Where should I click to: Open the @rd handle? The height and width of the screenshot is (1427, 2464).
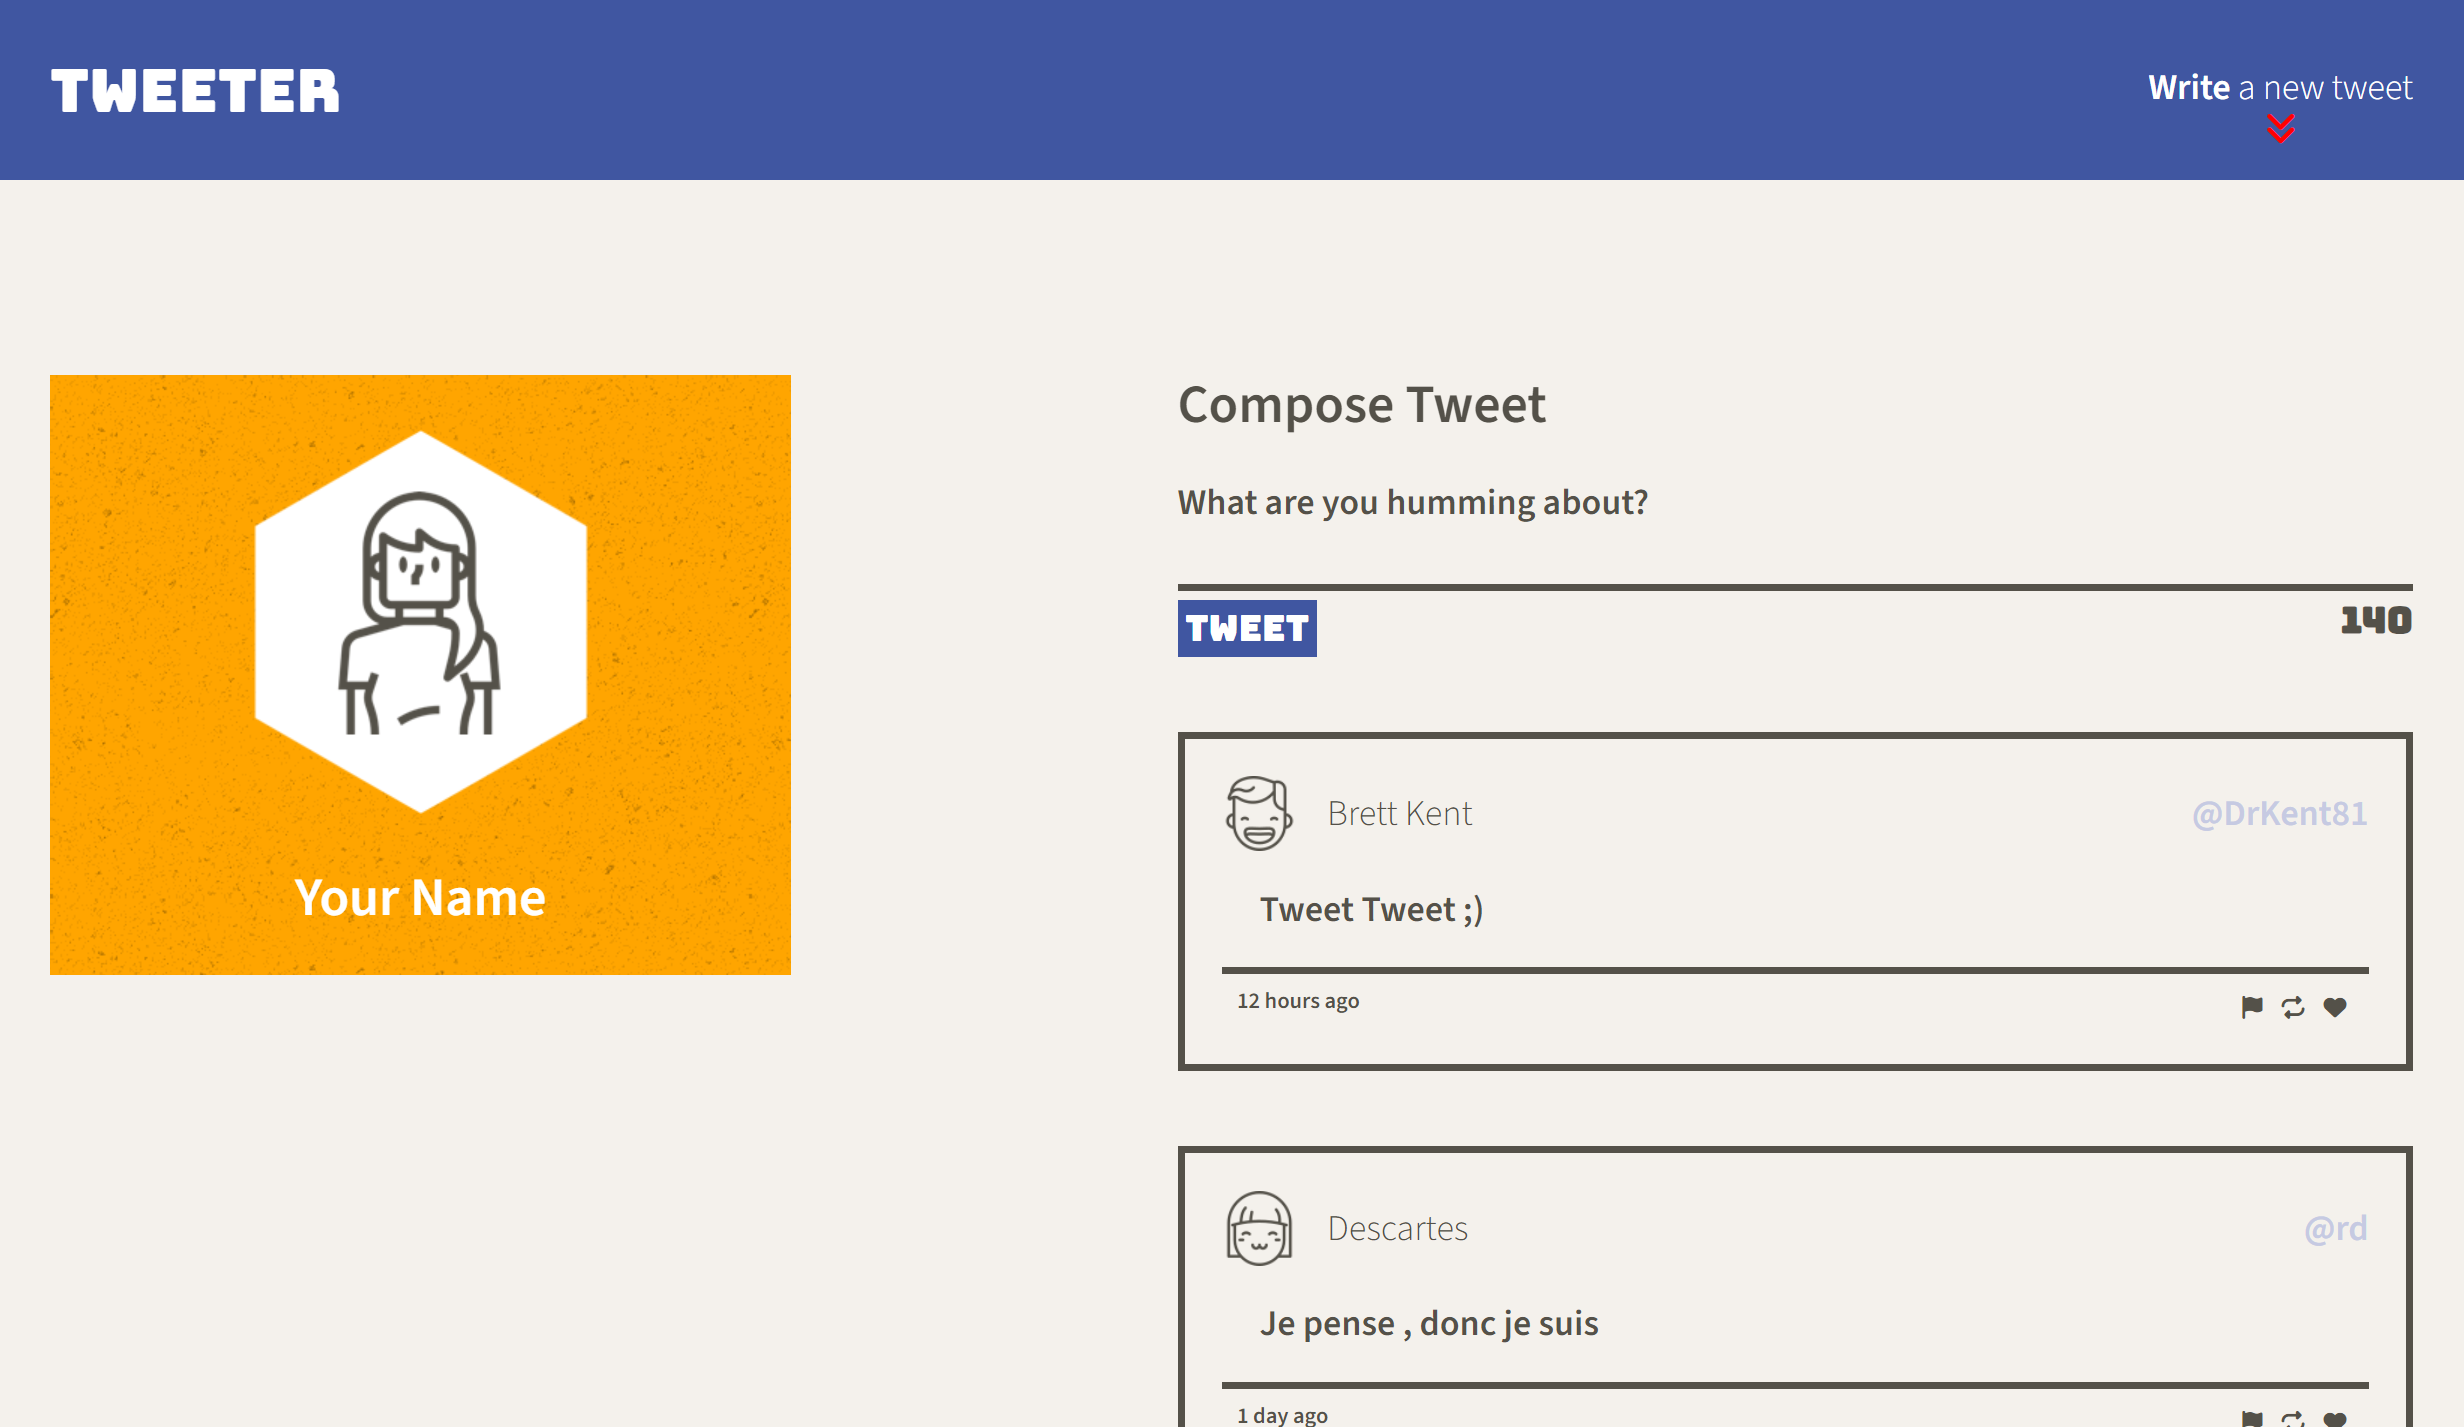[x=2335, y=1228]
